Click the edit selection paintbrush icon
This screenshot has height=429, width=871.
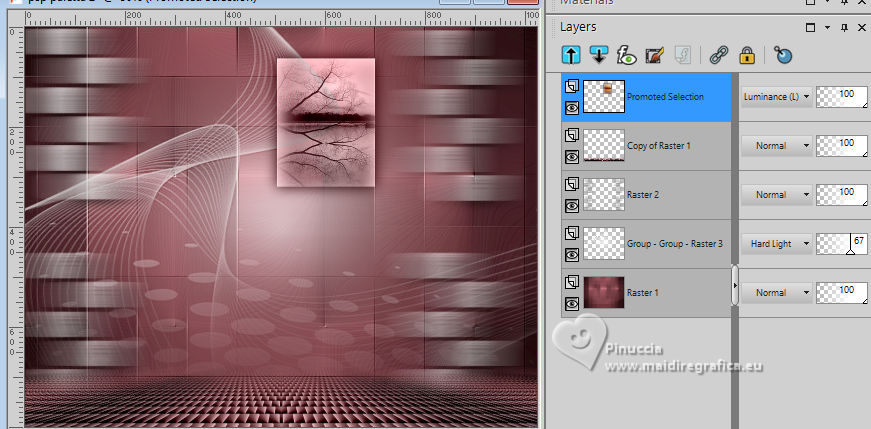point(655,54)
